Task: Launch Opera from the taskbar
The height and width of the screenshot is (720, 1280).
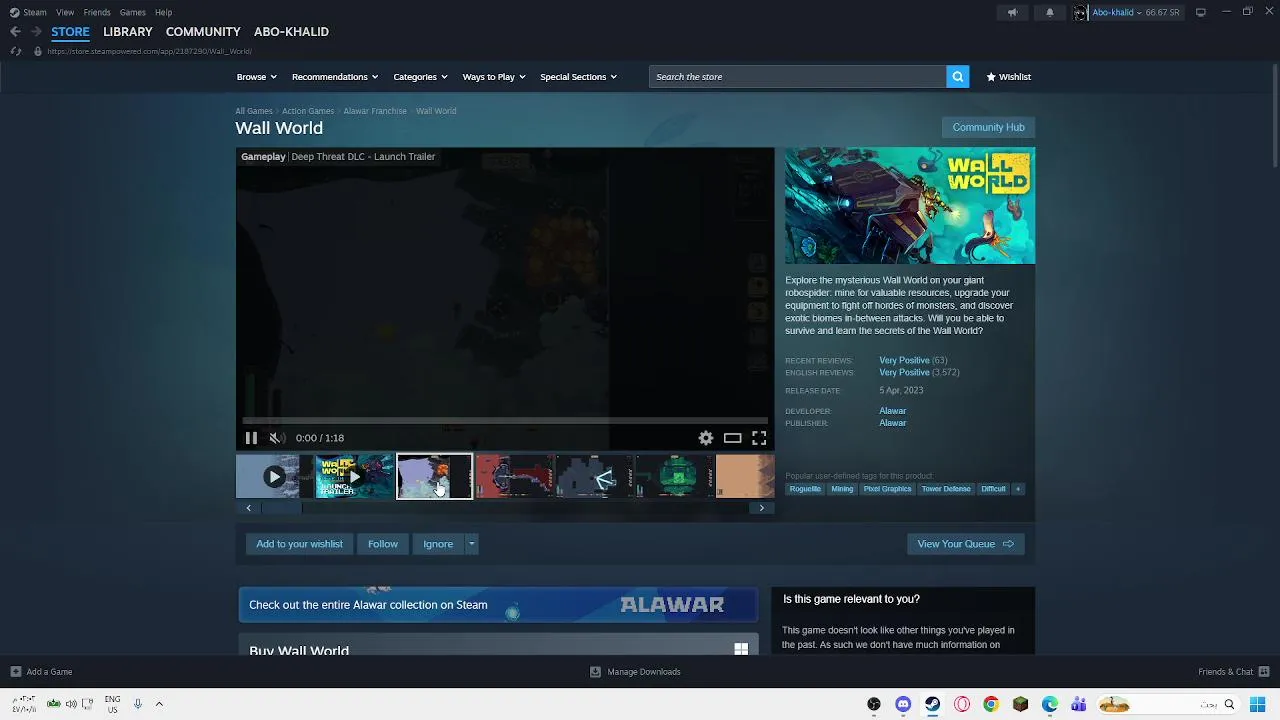Action: tap(962, 704)
